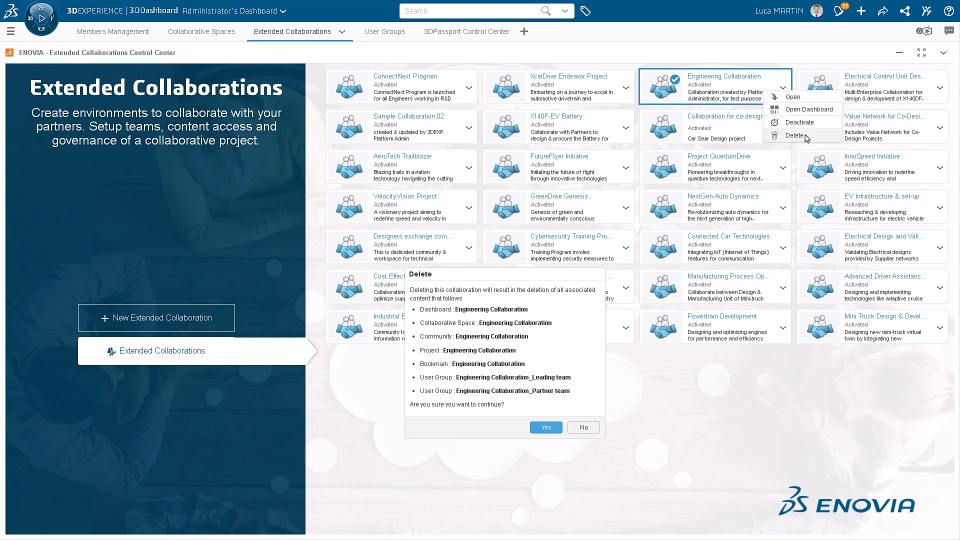
Task: Expand the Project QuantumDrive card menu
Action: point(783,168)
